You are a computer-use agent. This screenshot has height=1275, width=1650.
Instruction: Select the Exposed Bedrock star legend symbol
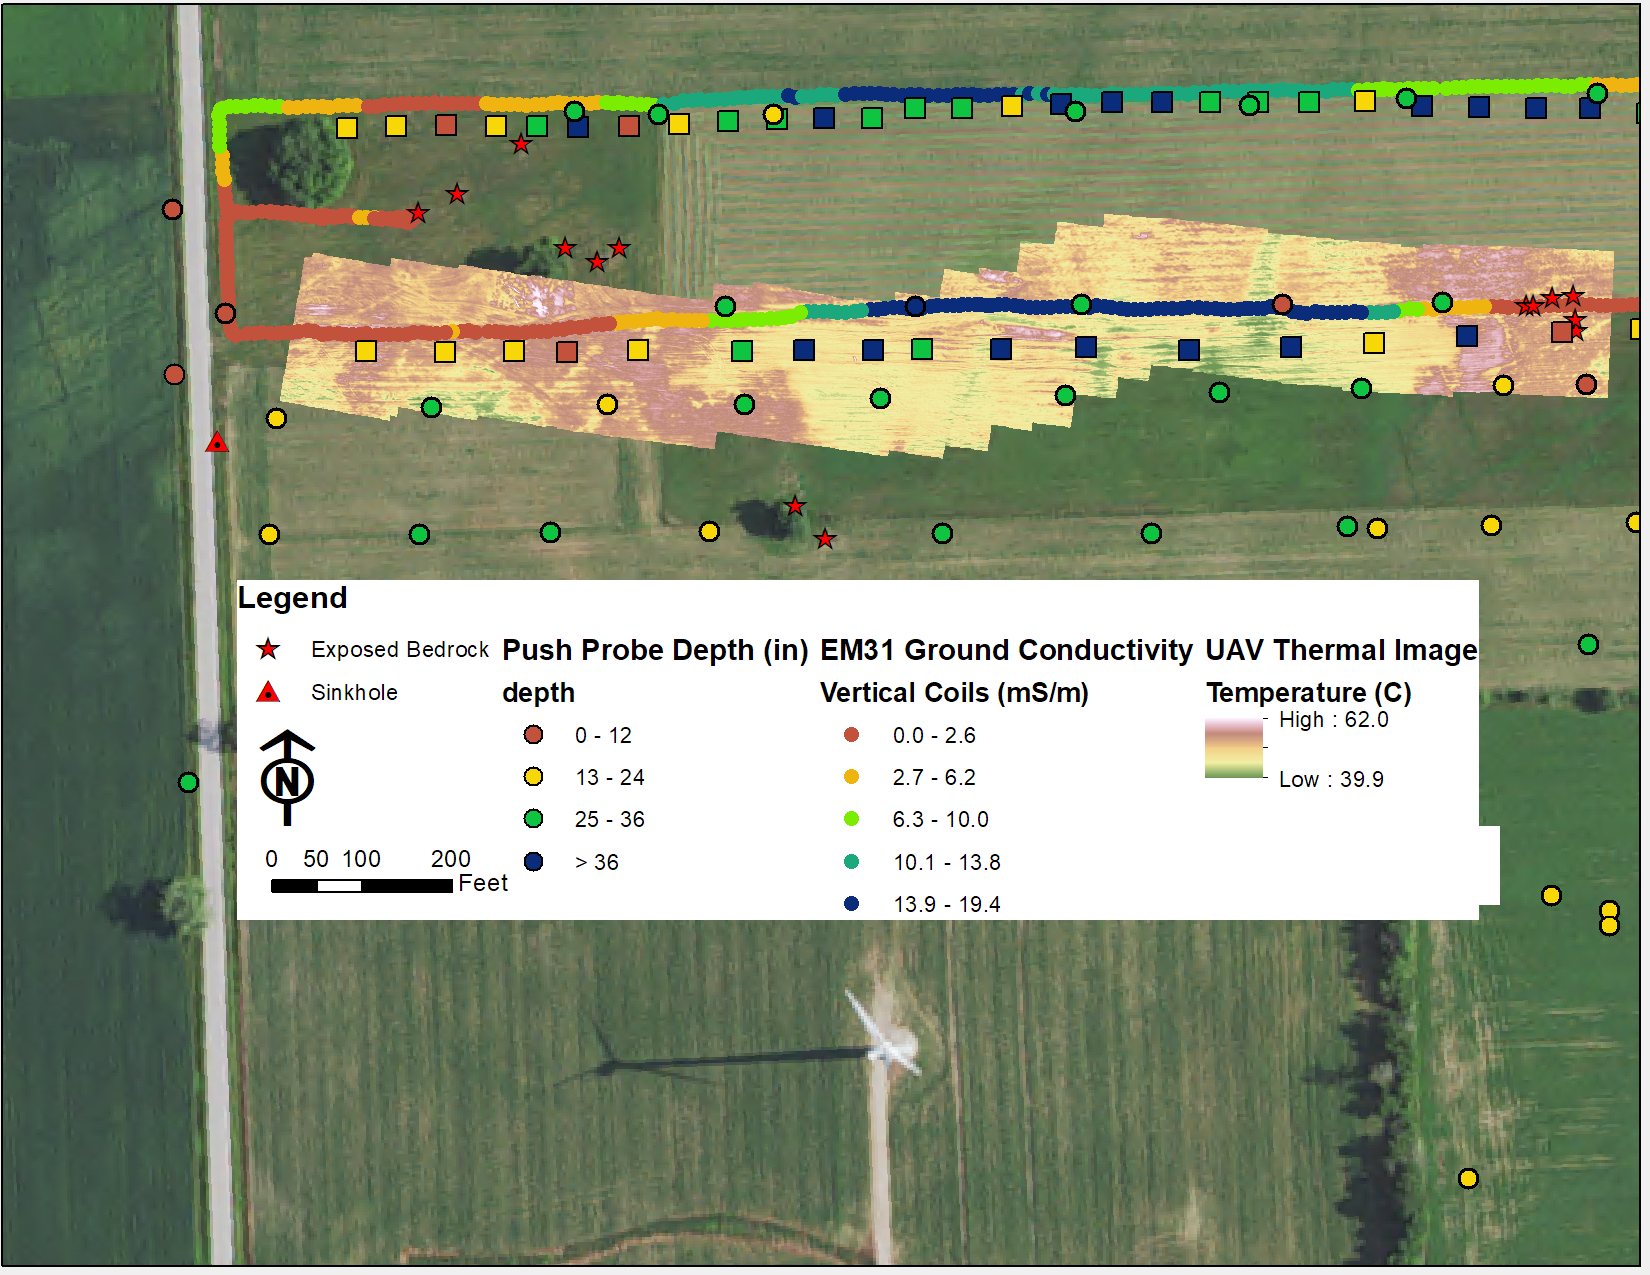coord(271,649)
